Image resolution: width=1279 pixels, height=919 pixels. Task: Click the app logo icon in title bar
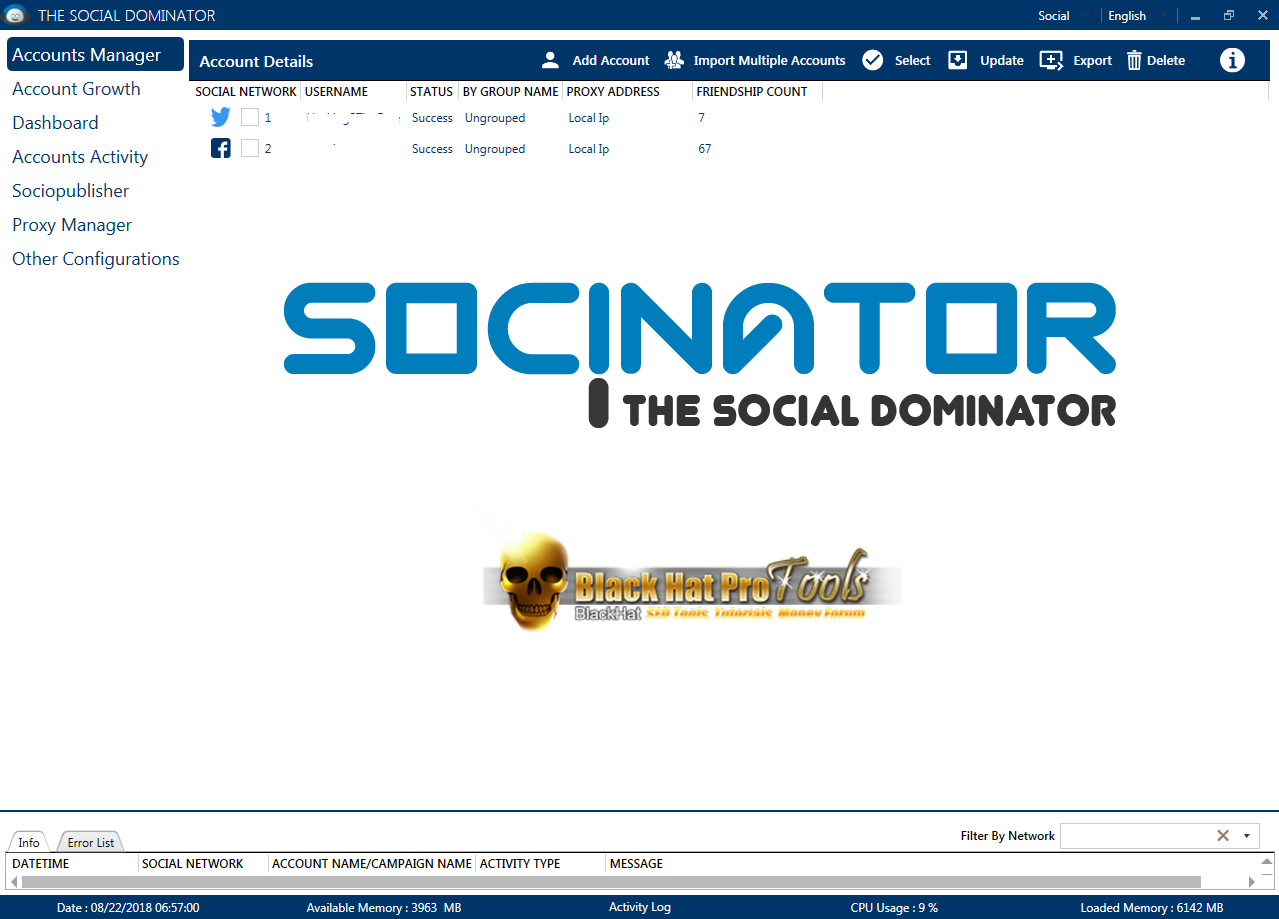pos(15,15)
